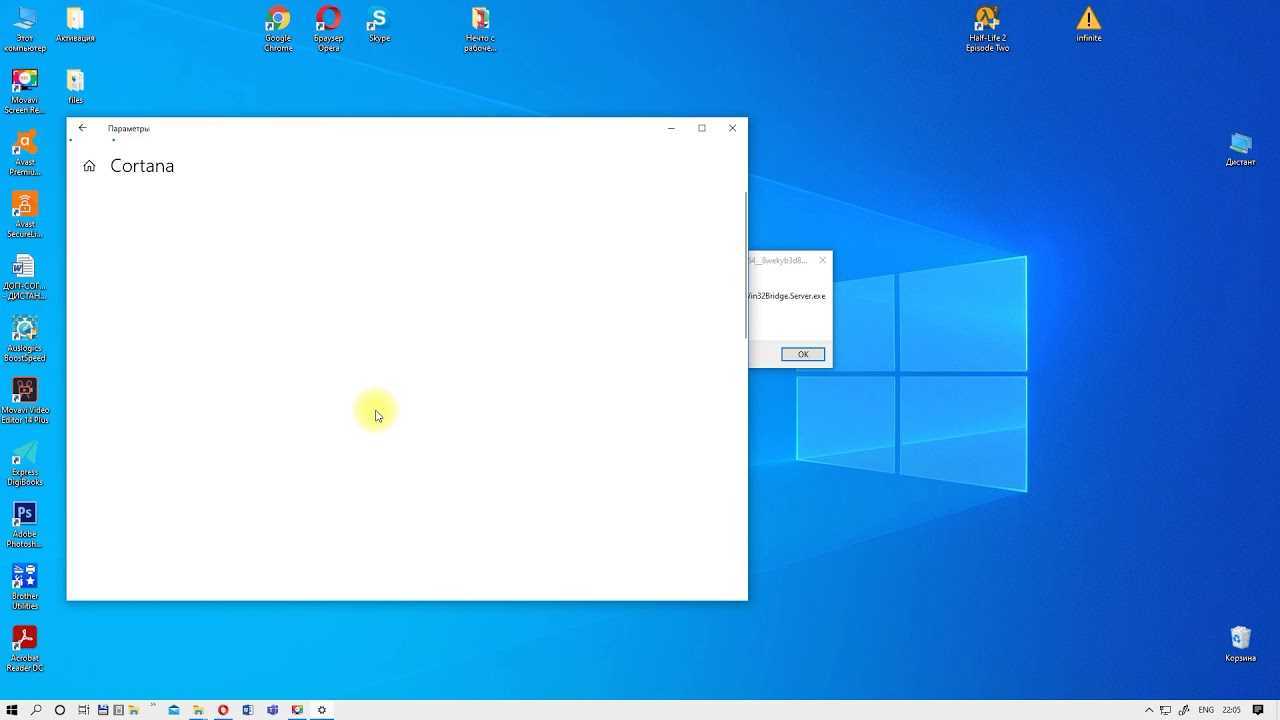Switch to Opera on the taskbar

(223, 710)
